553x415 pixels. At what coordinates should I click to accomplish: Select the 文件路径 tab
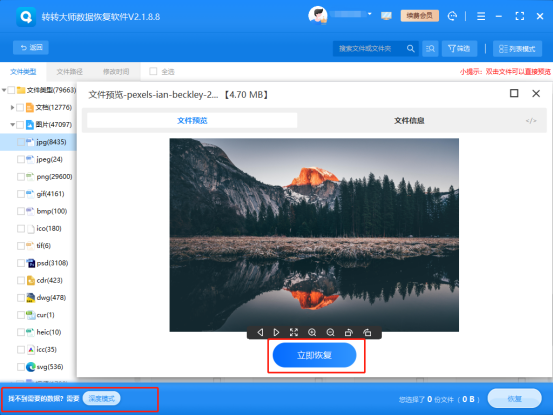click(x=69, y=72)
